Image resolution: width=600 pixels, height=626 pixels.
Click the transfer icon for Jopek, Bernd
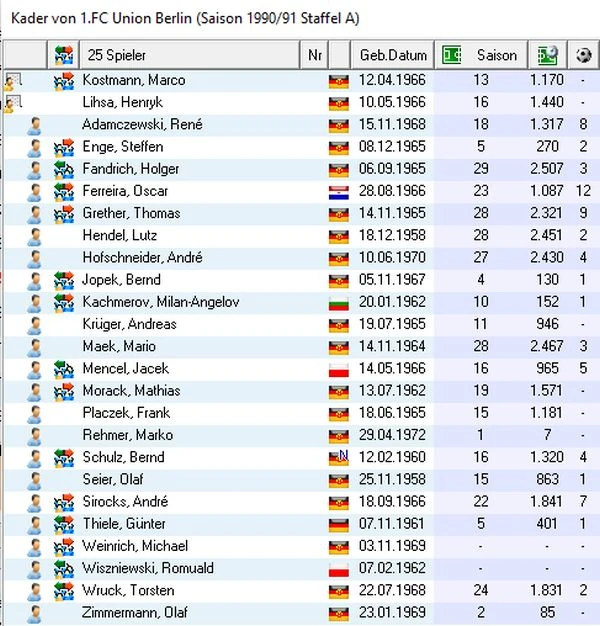coord(64,281)
